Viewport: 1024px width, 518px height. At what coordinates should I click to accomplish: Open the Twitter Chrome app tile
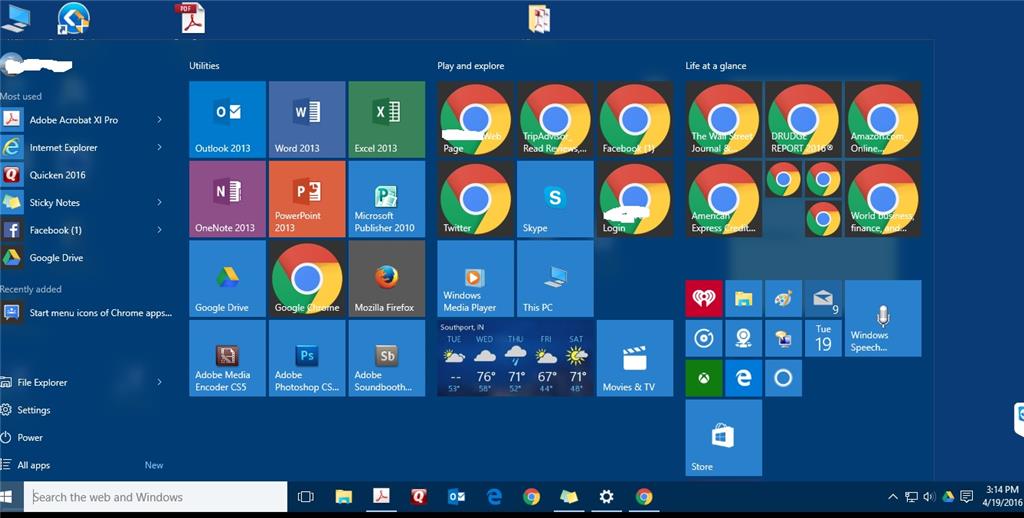pos(475,199)
